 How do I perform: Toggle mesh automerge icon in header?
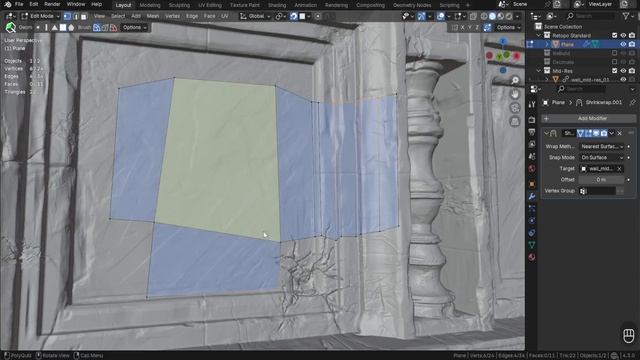(487, 27)
